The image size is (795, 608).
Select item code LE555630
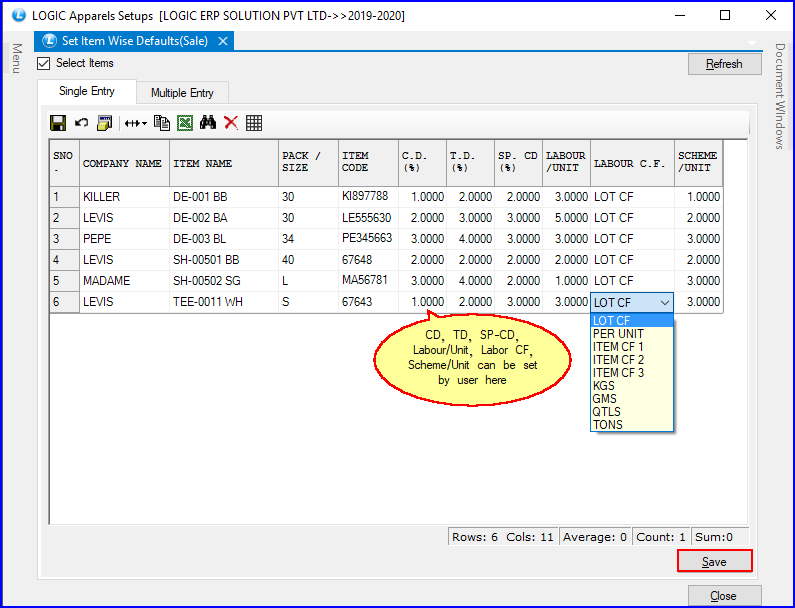pyautogui.click(x=368, y=218)
